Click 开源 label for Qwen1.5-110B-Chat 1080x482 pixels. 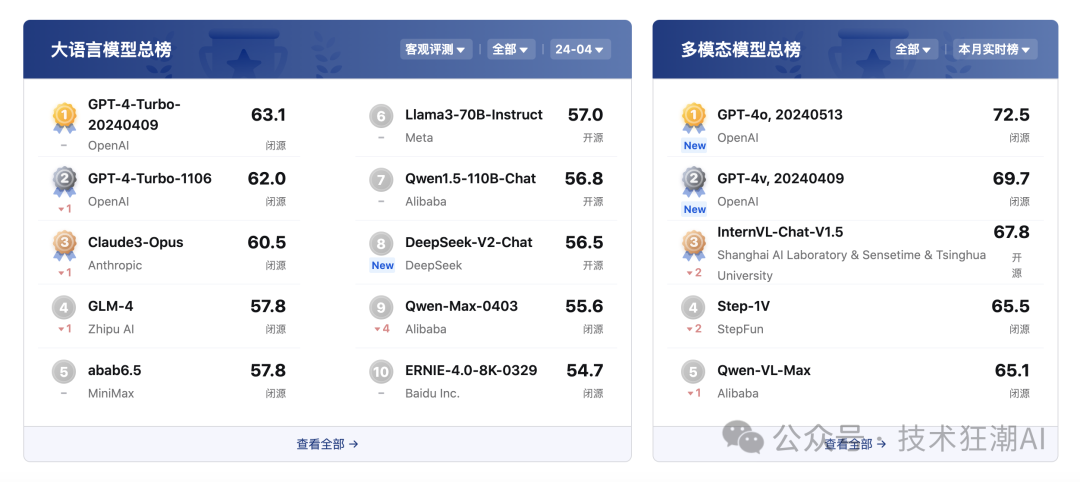click(593, 201)
